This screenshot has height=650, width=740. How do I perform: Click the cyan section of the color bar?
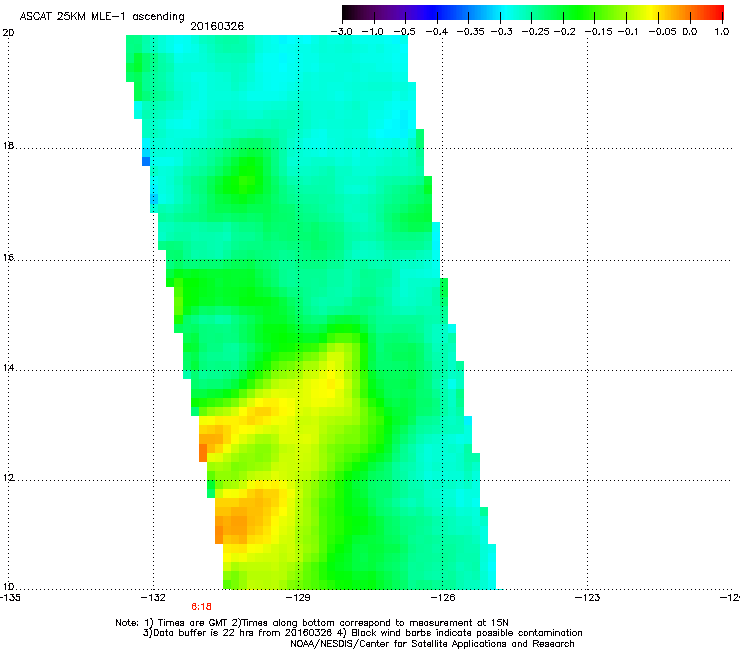tap(505, 13)
